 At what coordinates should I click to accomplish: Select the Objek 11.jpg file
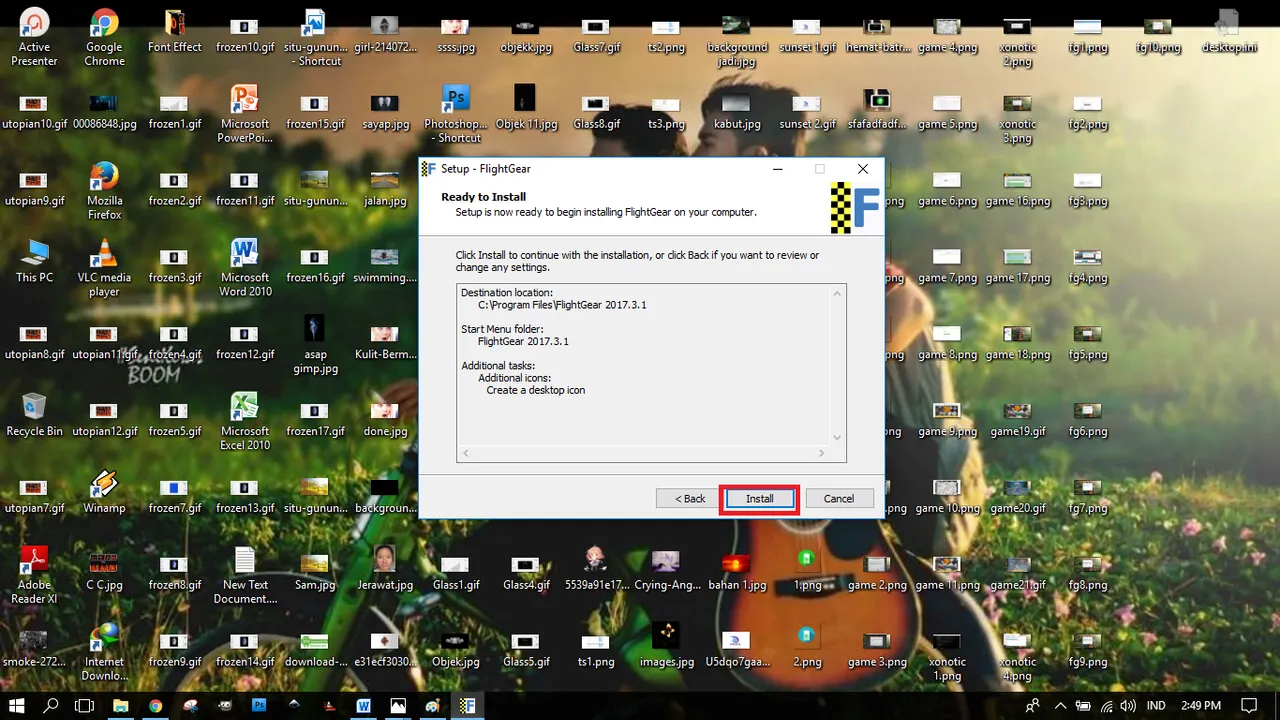click(x=525, y=109)
